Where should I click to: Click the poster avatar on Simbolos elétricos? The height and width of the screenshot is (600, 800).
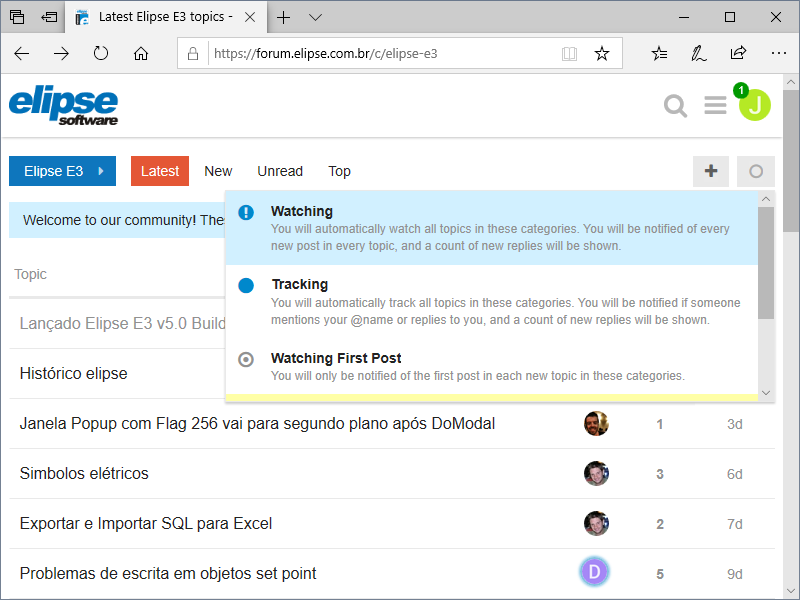[x=596, y=473]
